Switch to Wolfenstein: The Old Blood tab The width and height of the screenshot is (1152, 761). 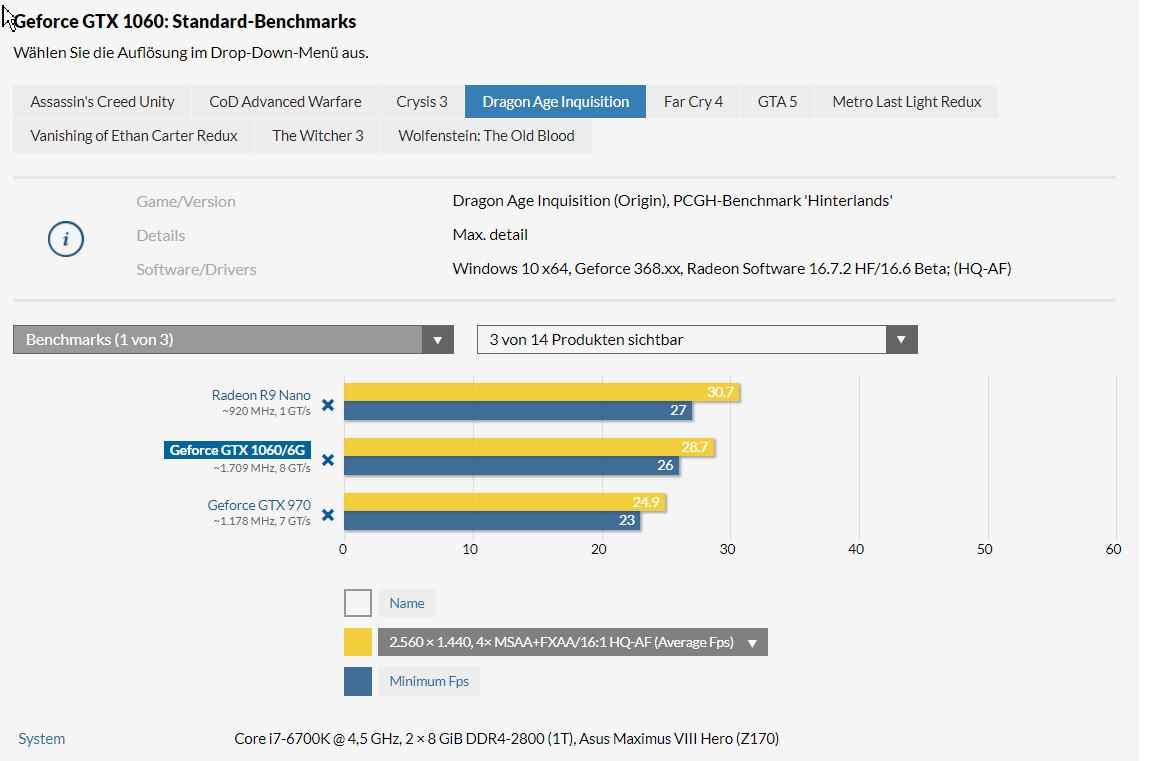pos(486,136)
